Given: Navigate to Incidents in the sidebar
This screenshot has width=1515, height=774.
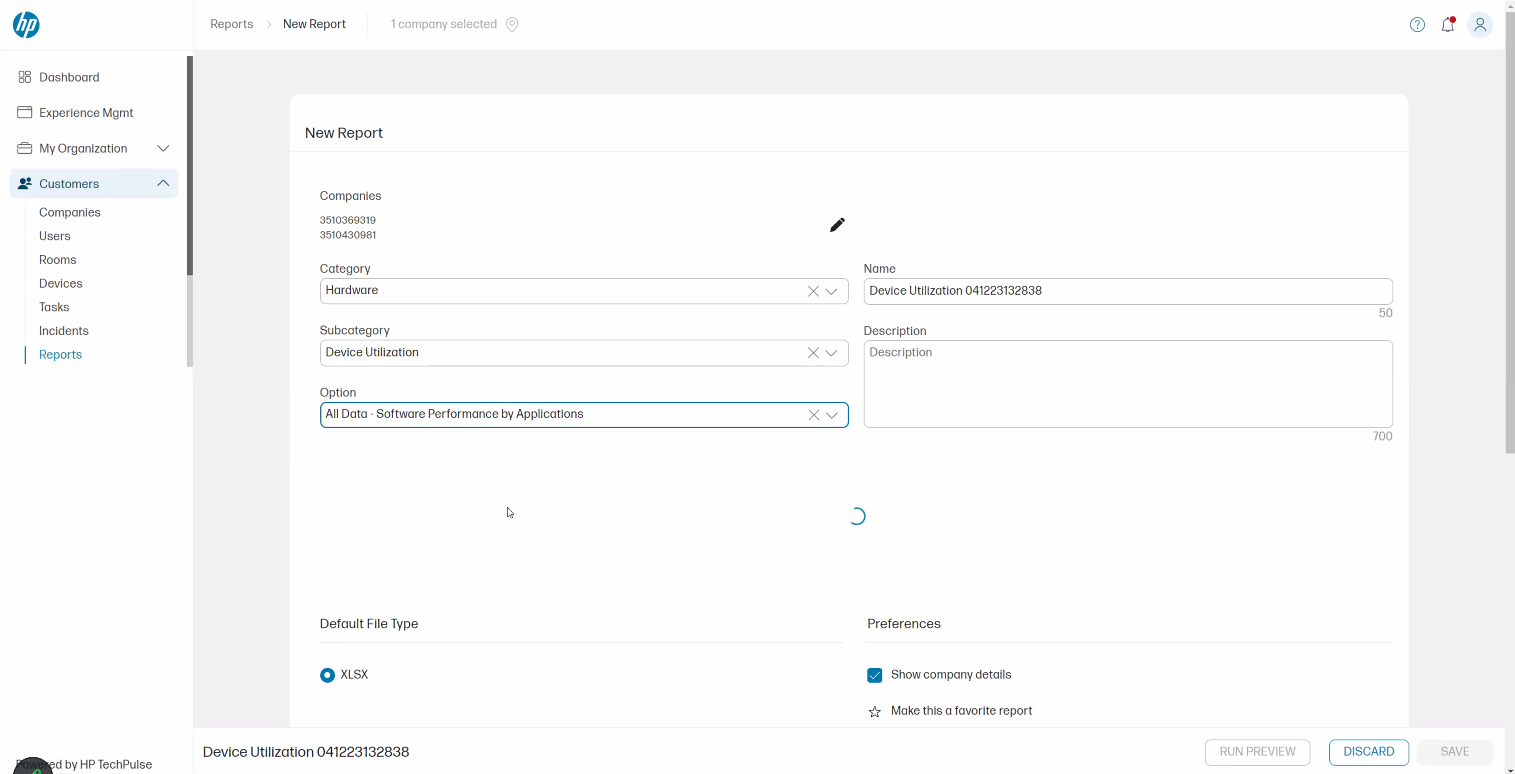Looking at the screenshot, I should click(63, 330).
